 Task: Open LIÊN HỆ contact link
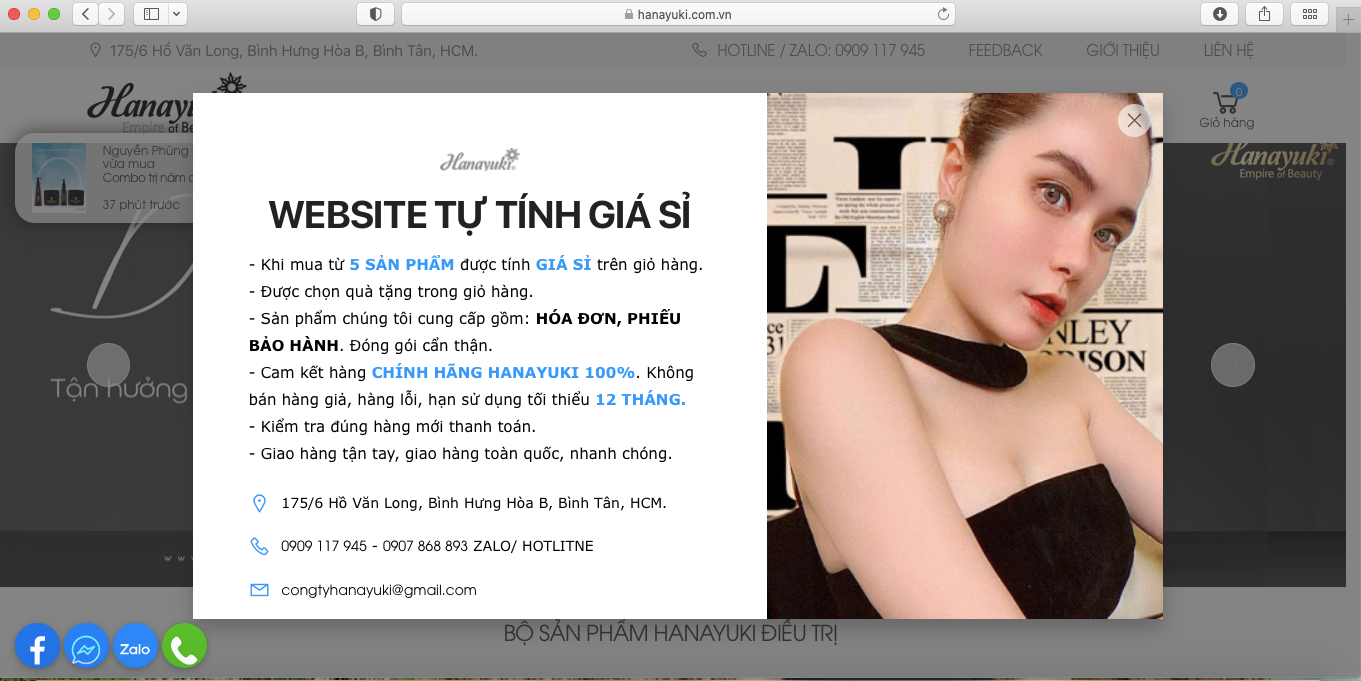1229,50
